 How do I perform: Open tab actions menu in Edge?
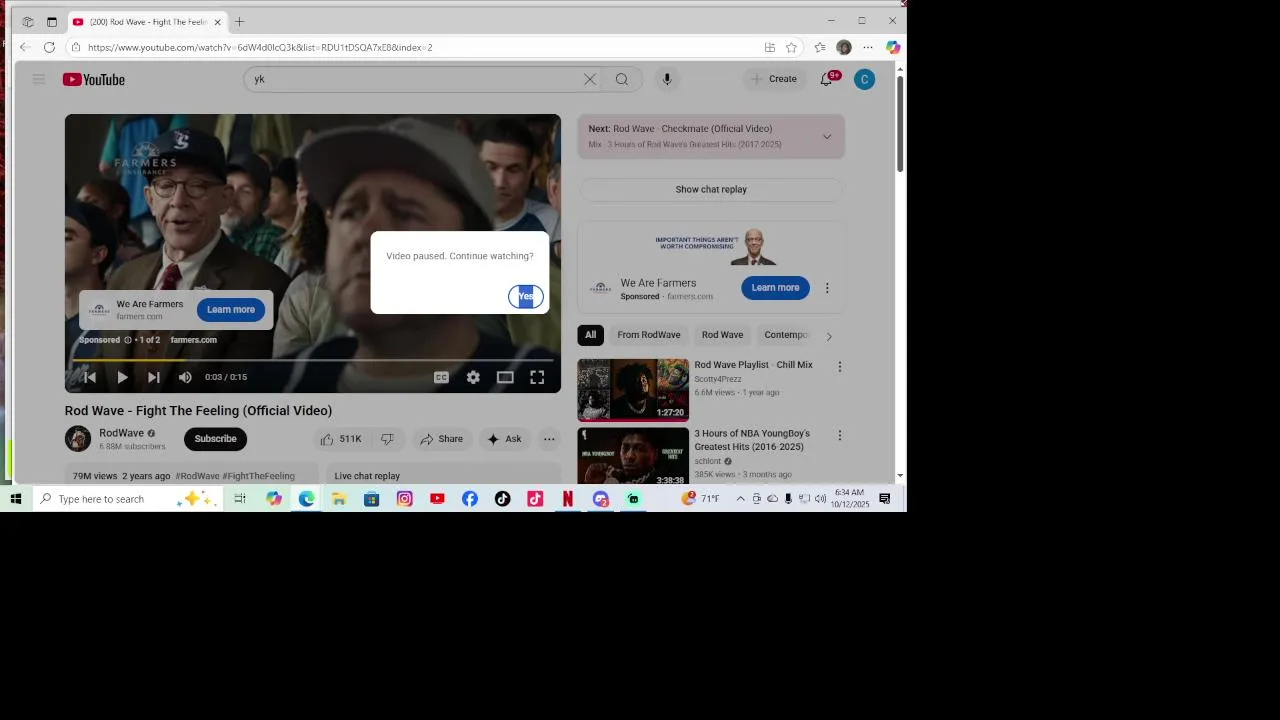(x=52, y=21)
